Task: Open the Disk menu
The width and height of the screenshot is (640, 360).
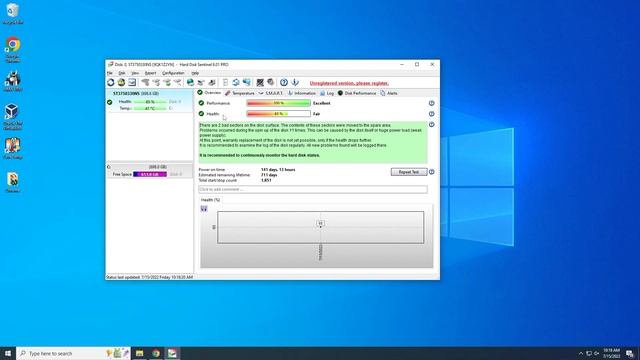Action: coord(122,73)
